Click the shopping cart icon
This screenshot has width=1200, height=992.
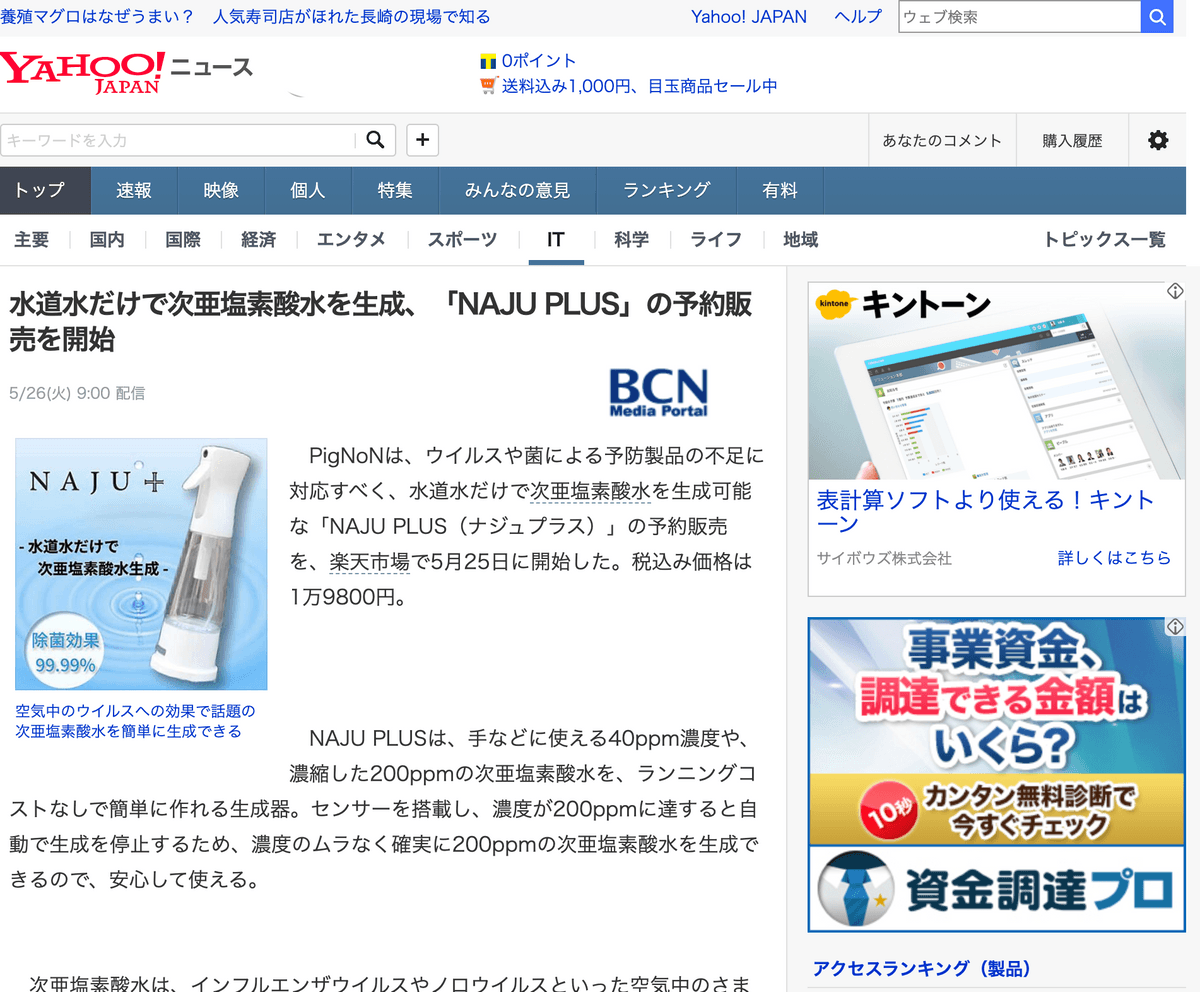(489, 86)
